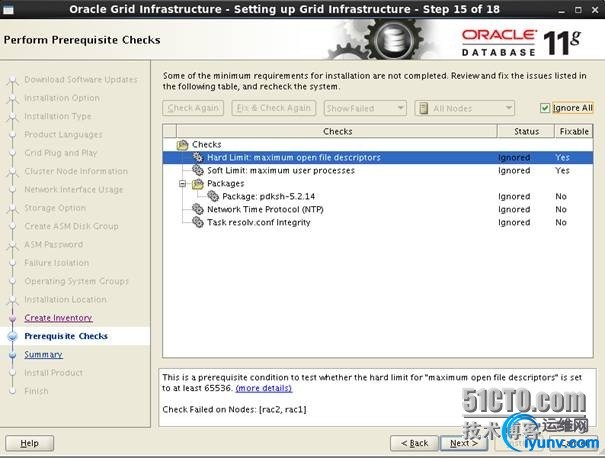Screen dimensions: 605x459
Task: Click the Help button
Action: [30, 443]
